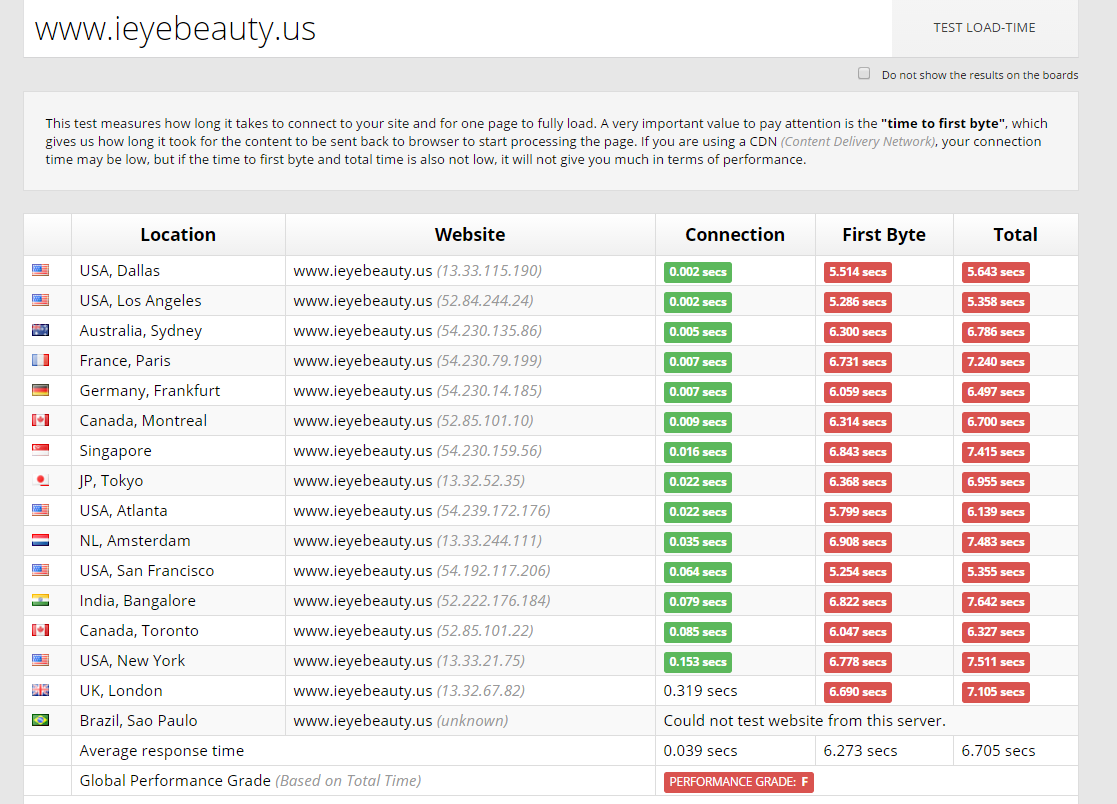Click the Germany flag icon for Frankfurt
Viewport: 1117px width, 804px height.
40,391
